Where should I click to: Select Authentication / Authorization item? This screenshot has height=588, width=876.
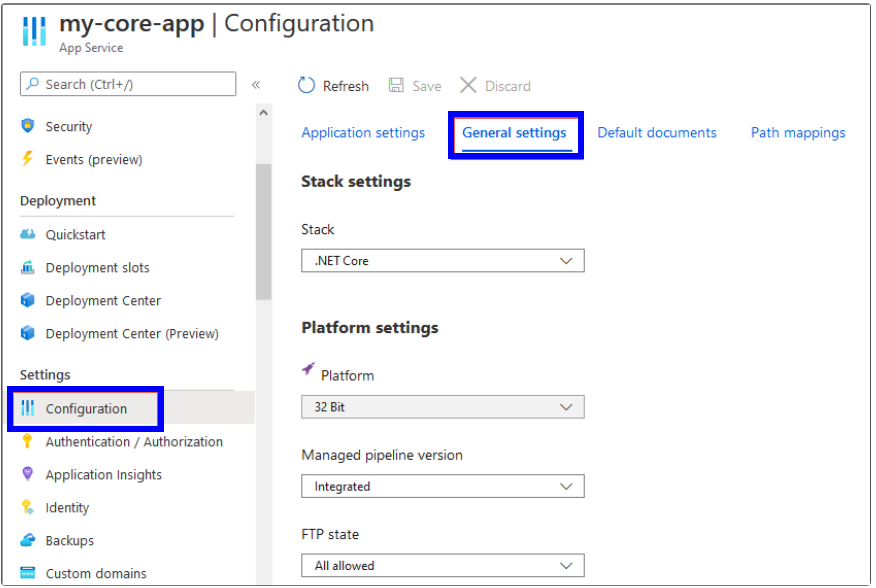(132, 442)
